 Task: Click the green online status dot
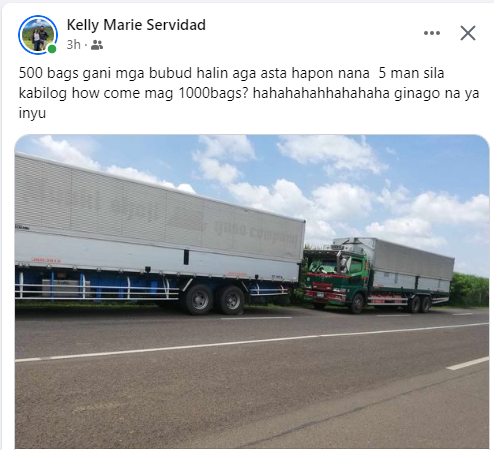(52, 49)
